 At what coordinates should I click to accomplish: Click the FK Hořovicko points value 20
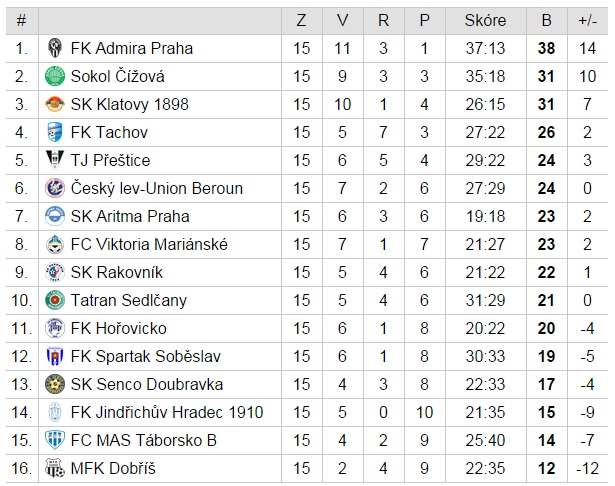coord(546,328)
